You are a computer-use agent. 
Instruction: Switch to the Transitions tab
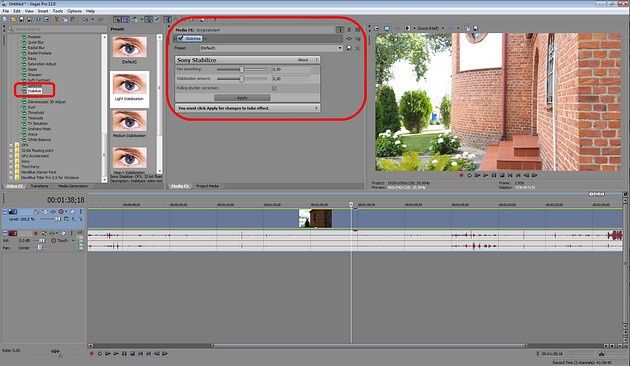coord(39,186)
